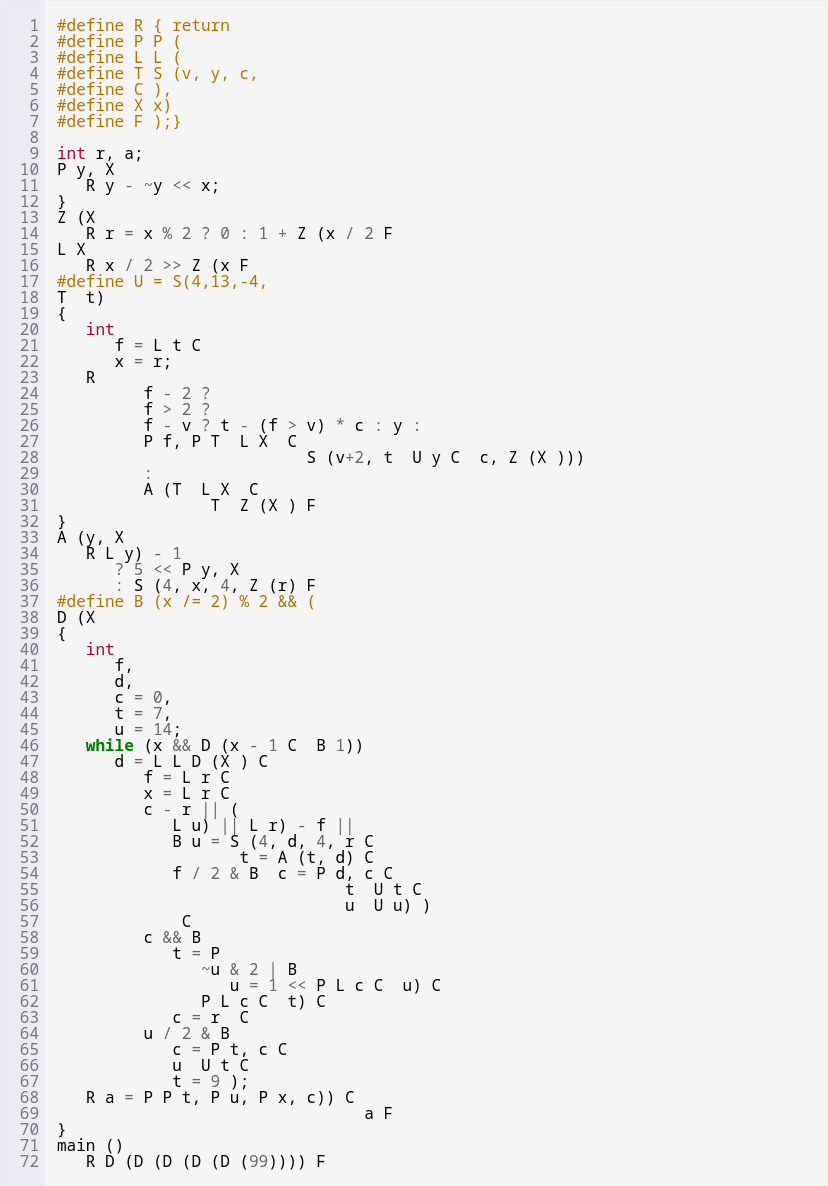The width and height of the screenshot is (828, 1186).
Task: Click the 'P L c C t) C' line
Action: point(263,1001)
